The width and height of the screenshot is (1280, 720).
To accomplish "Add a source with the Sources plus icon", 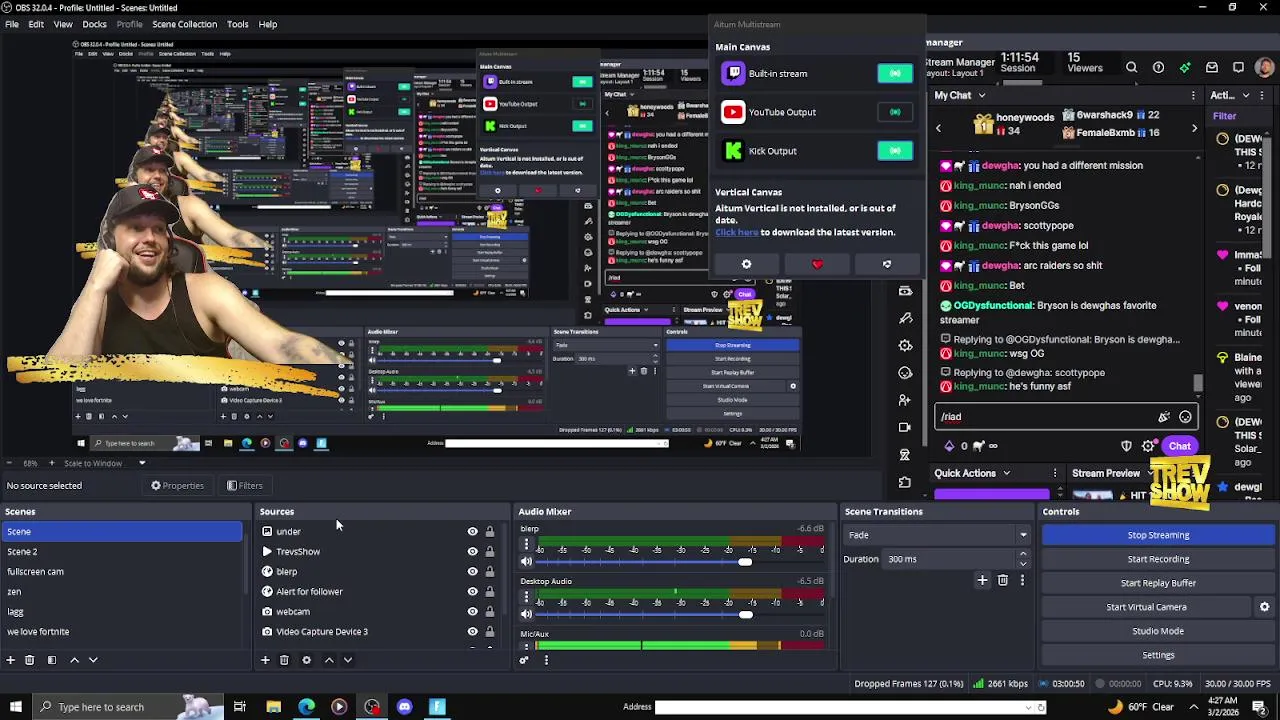I will [265, 660].
